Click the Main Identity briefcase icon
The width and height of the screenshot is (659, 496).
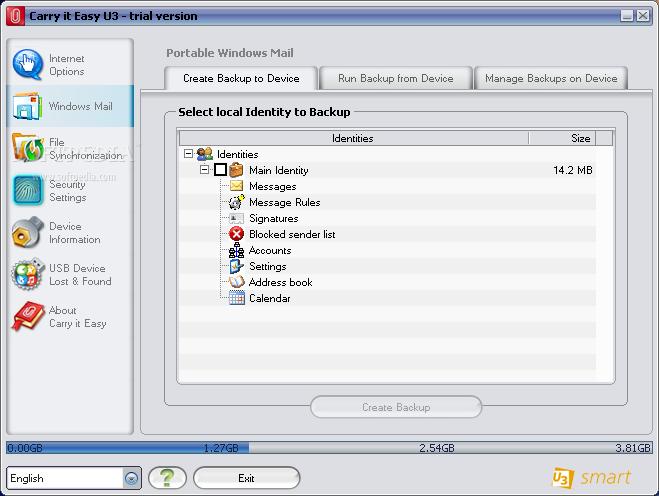point(236,170)
